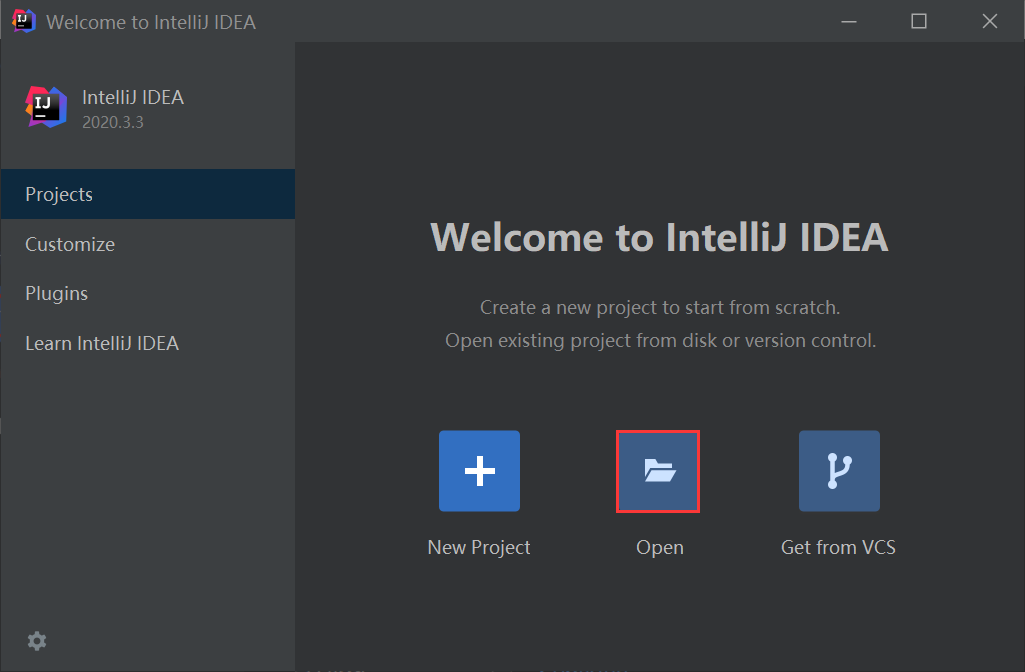Image resolution: width=1025 pixels, height=672 pixels.
Task: Click the Open folder icon
Action: 658,471
